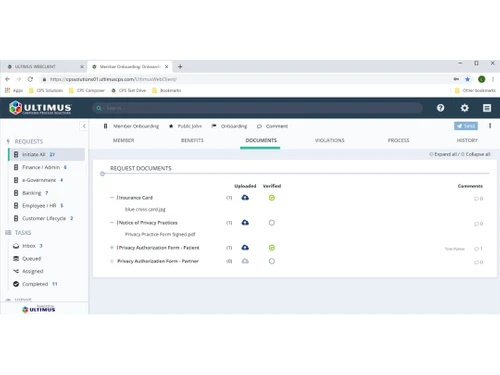Click browser bookmark star icon

pos(467,79)
